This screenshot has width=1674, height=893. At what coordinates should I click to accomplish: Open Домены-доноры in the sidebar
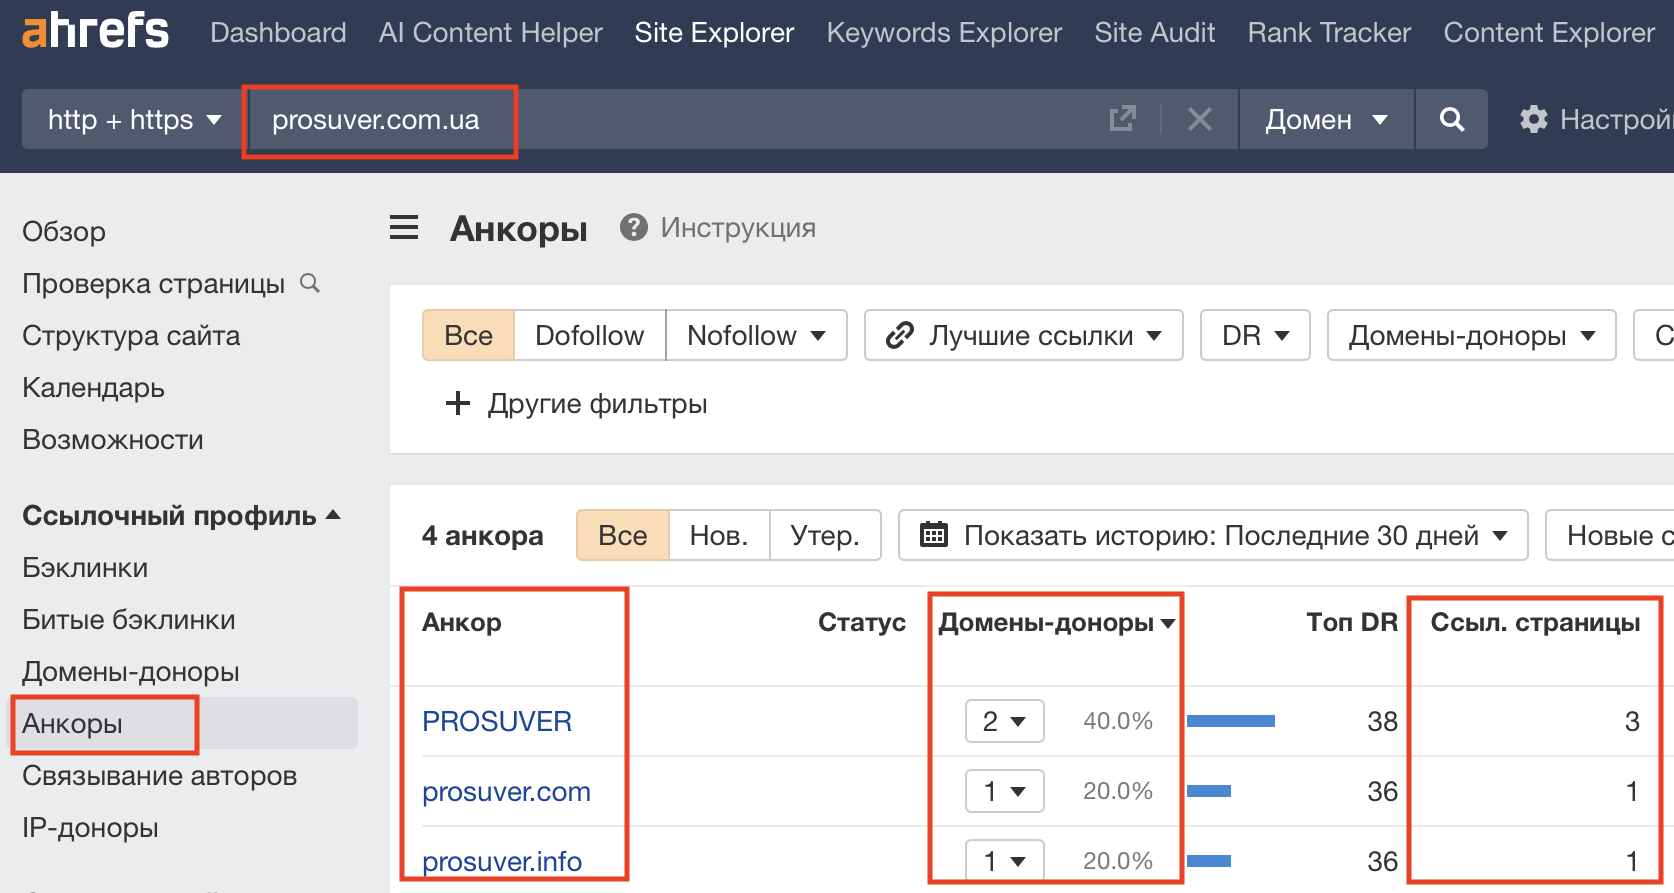(131, 671)
